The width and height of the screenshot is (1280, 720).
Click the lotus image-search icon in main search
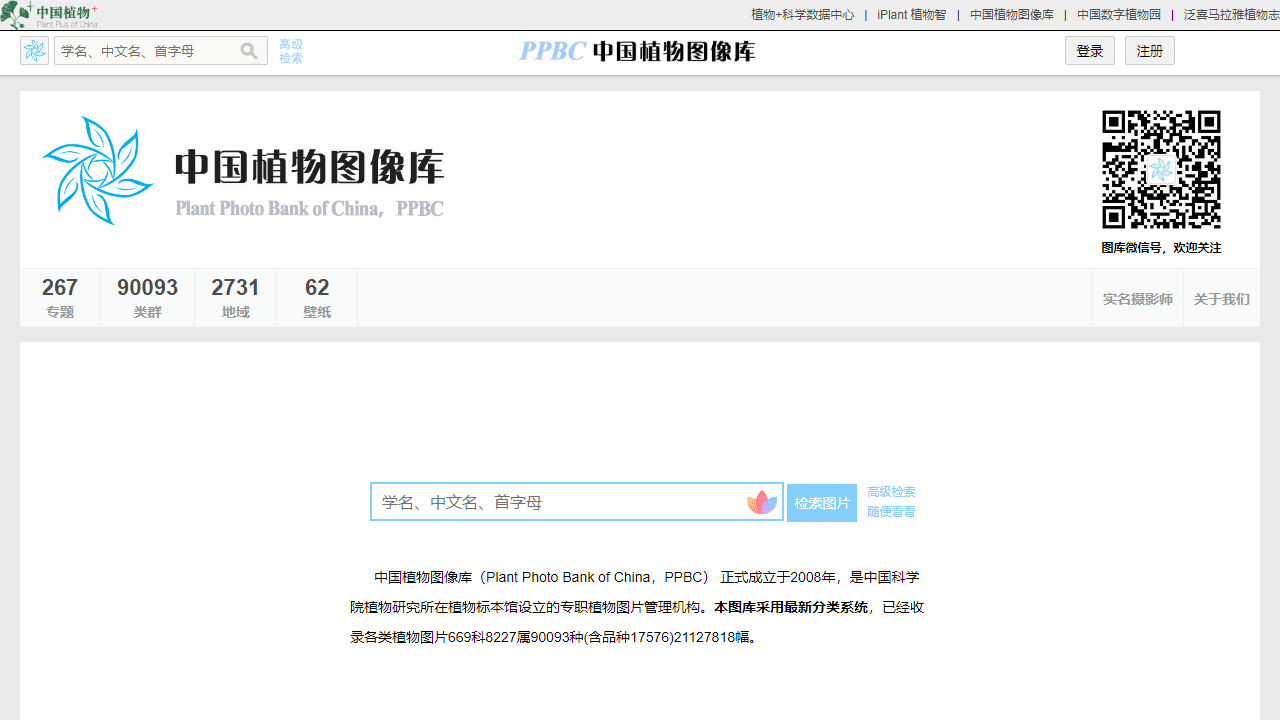coord(762,502)
